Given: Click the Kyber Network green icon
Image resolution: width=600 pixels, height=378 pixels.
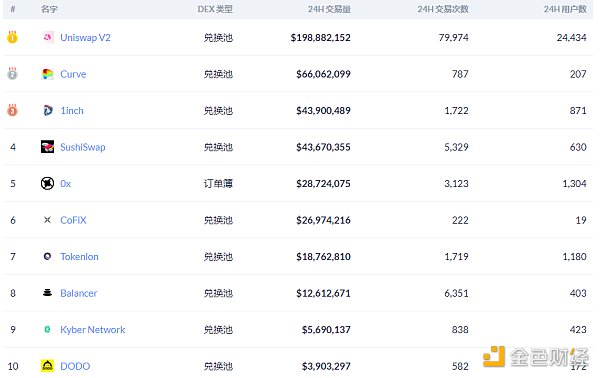Looking at the screenshot, I should point(47,329).
